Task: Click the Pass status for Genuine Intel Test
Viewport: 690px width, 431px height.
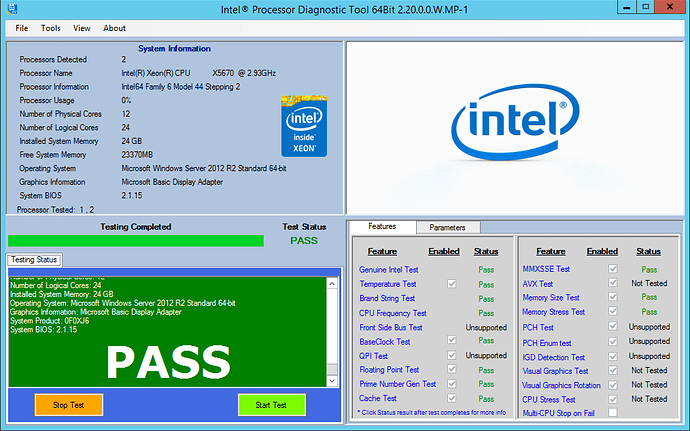Action: [x=486, y=269]
